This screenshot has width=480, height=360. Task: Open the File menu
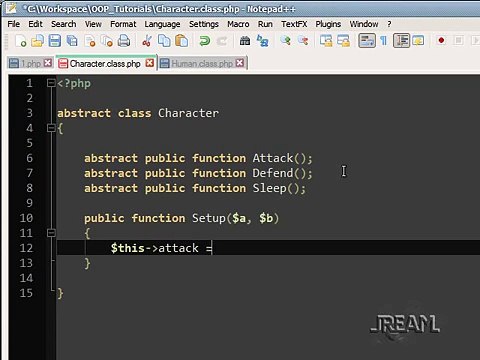tap(14, 24)
